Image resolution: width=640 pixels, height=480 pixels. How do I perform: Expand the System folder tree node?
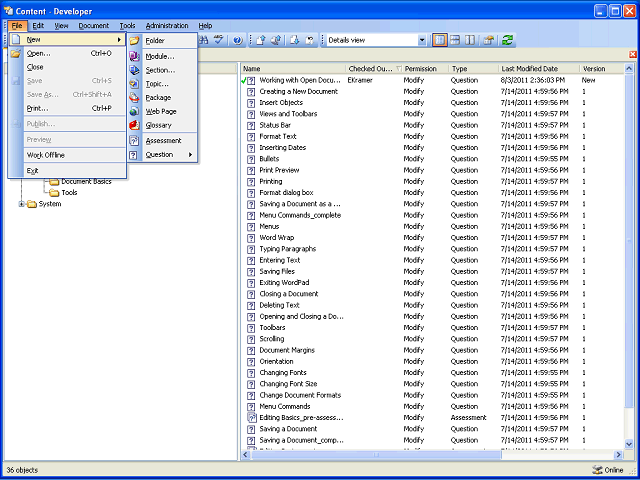point(22,204)
